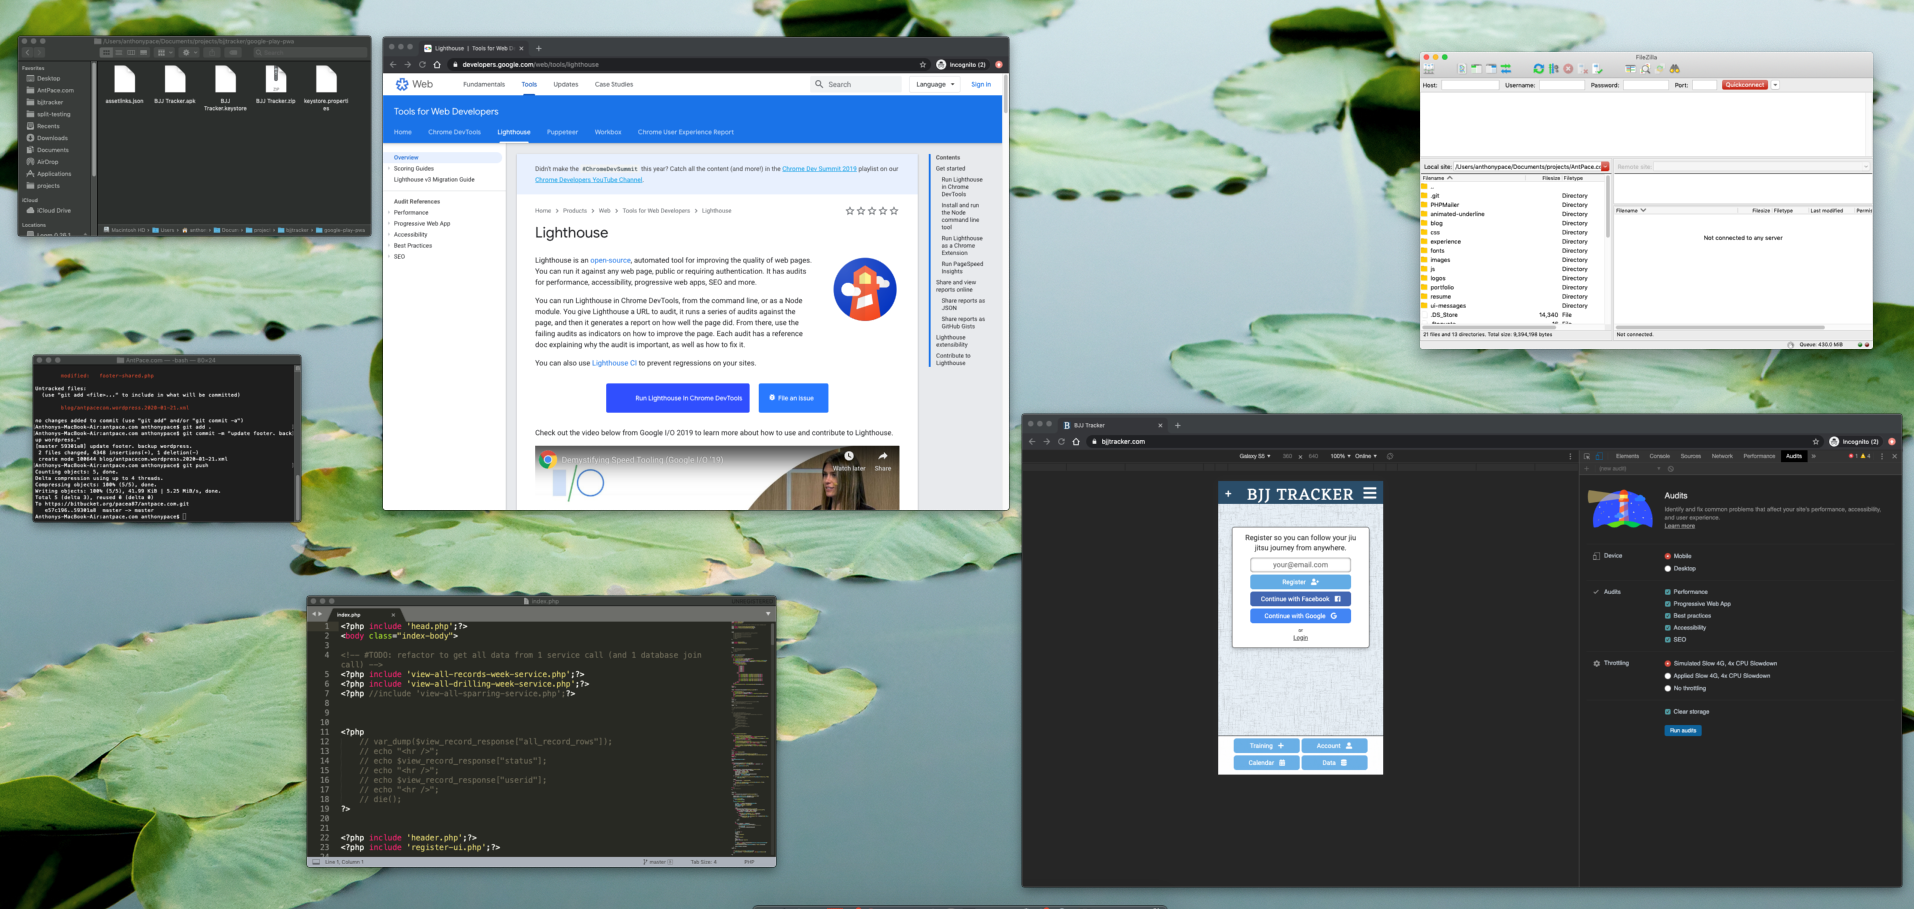Toggle Performance audit checkbox in DevTools

1668,592
